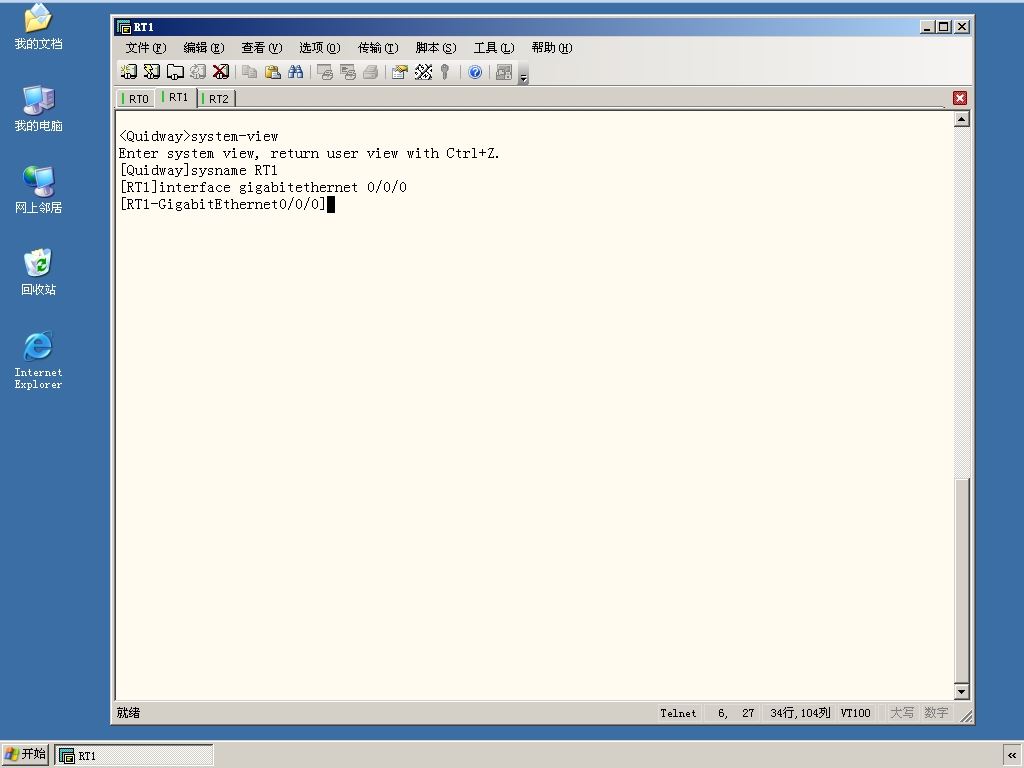Click the '<Quidway>system-view' line
Image resolution: width=1024 pixels, height=768 pixels.
point(199,136)
